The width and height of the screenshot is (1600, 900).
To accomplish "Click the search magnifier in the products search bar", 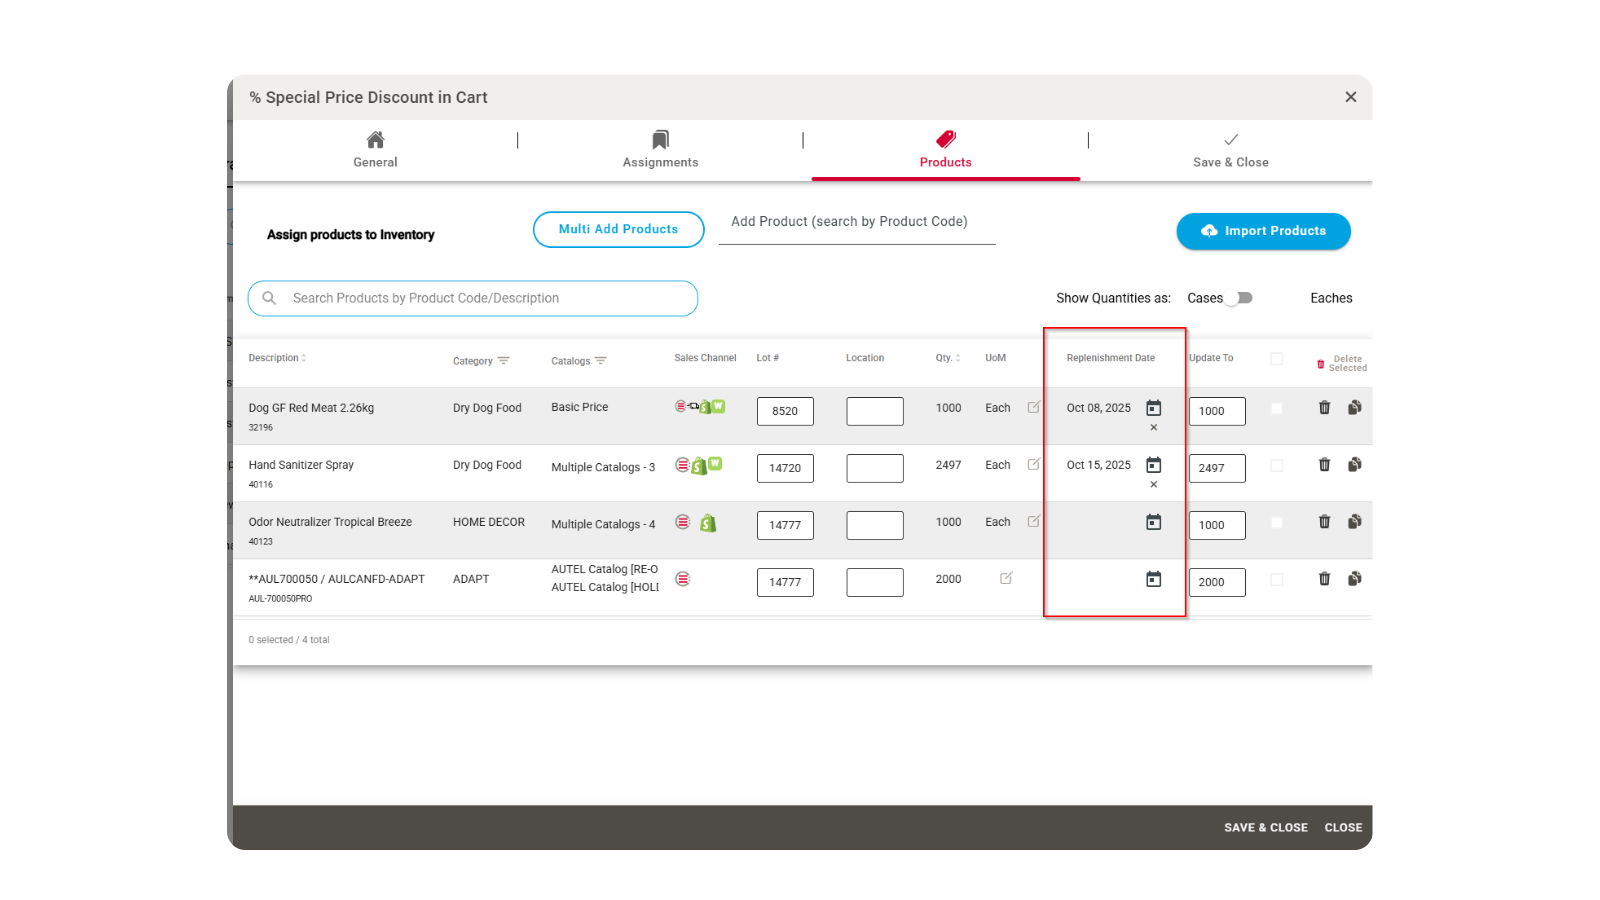I will pyautogui.click(x=270, y=298).
